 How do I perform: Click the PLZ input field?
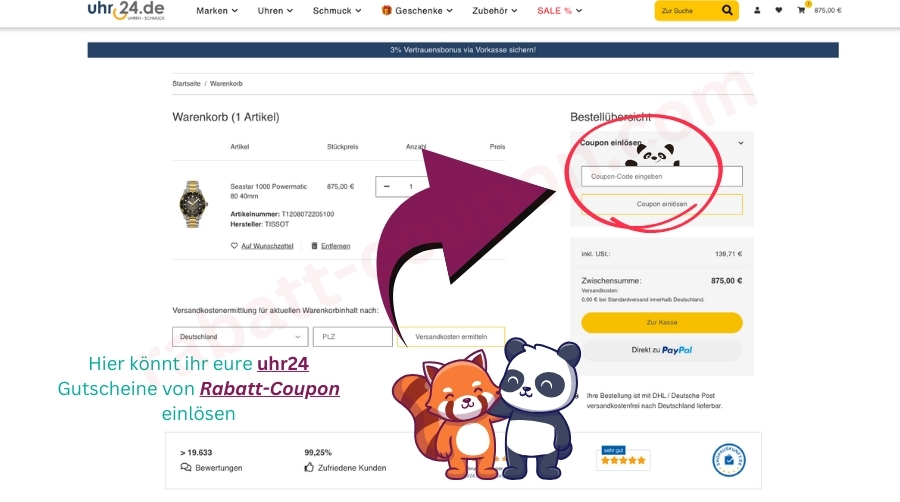[x=352, y=337]
